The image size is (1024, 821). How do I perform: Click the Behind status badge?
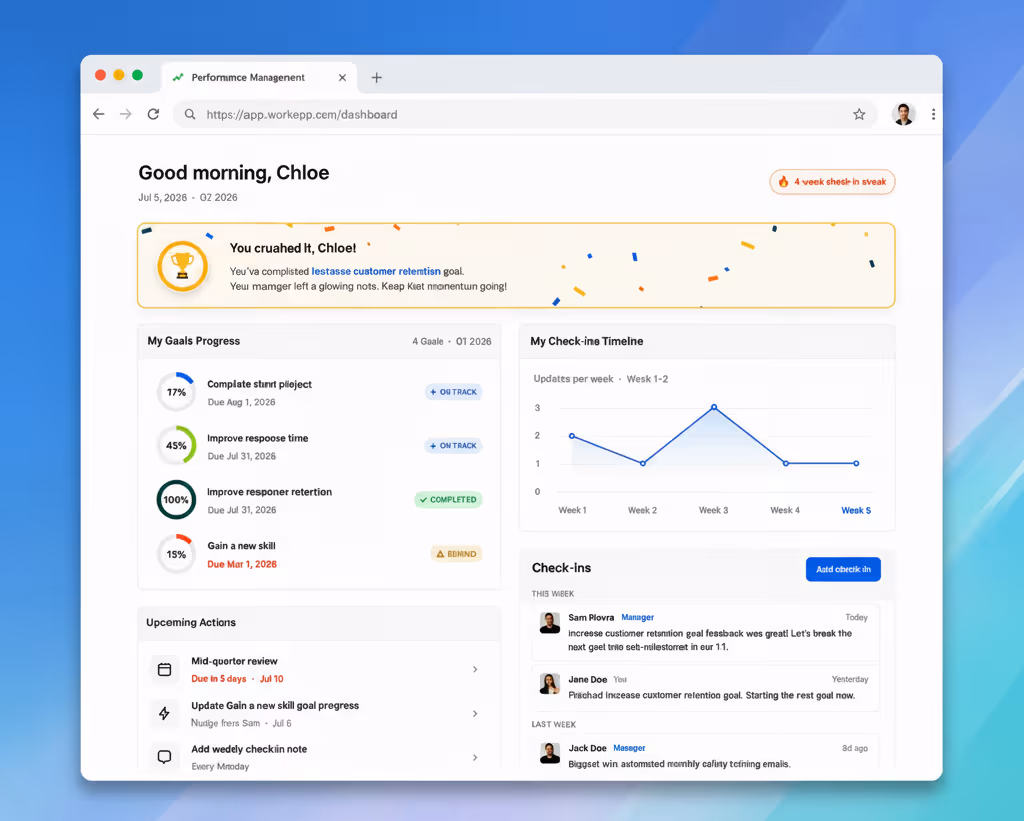click(x=456, y=554)
